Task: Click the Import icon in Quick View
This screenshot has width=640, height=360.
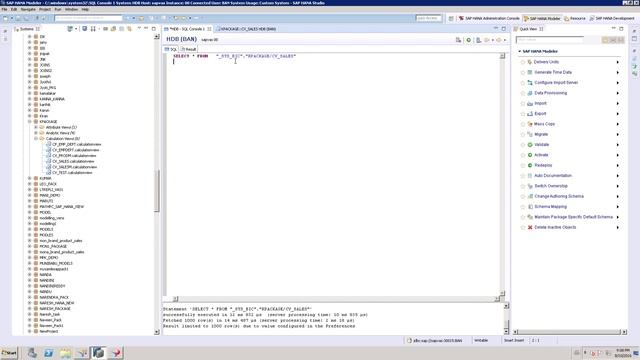Action: click(530, 103)
